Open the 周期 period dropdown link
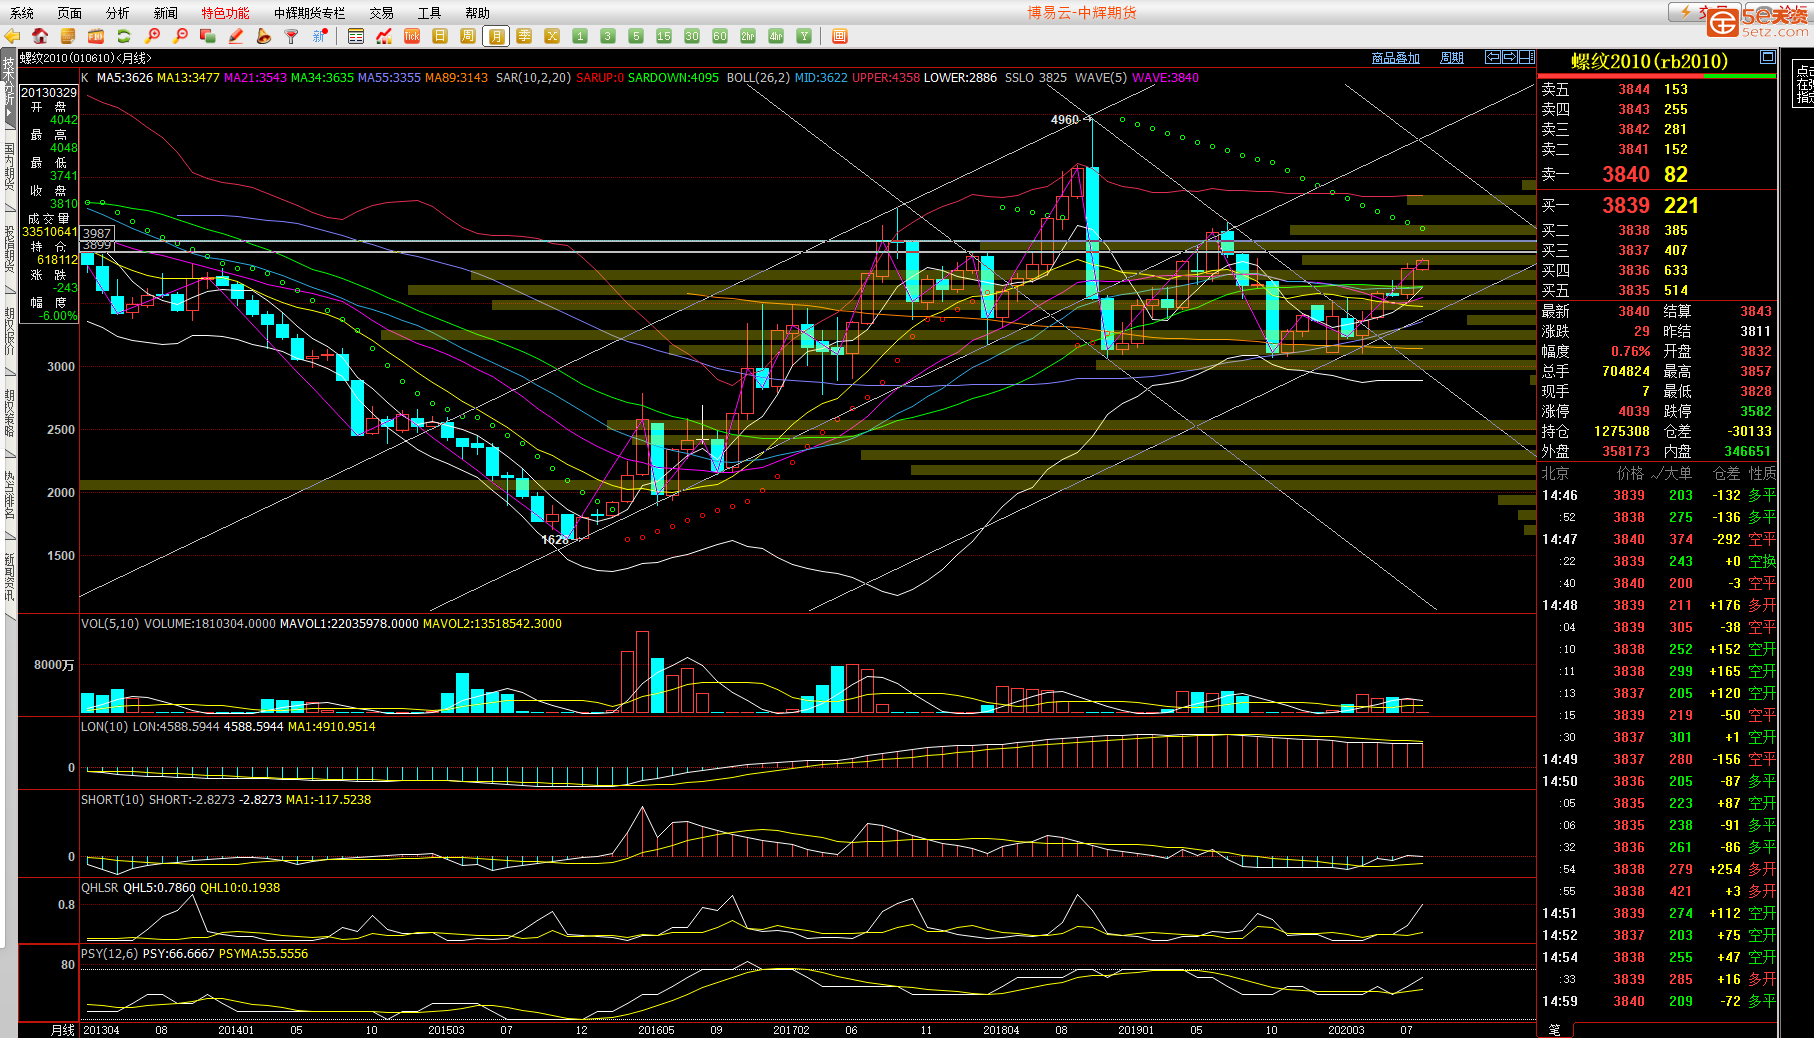This screenshot has height=1038, width=1814. [1451, 58]
